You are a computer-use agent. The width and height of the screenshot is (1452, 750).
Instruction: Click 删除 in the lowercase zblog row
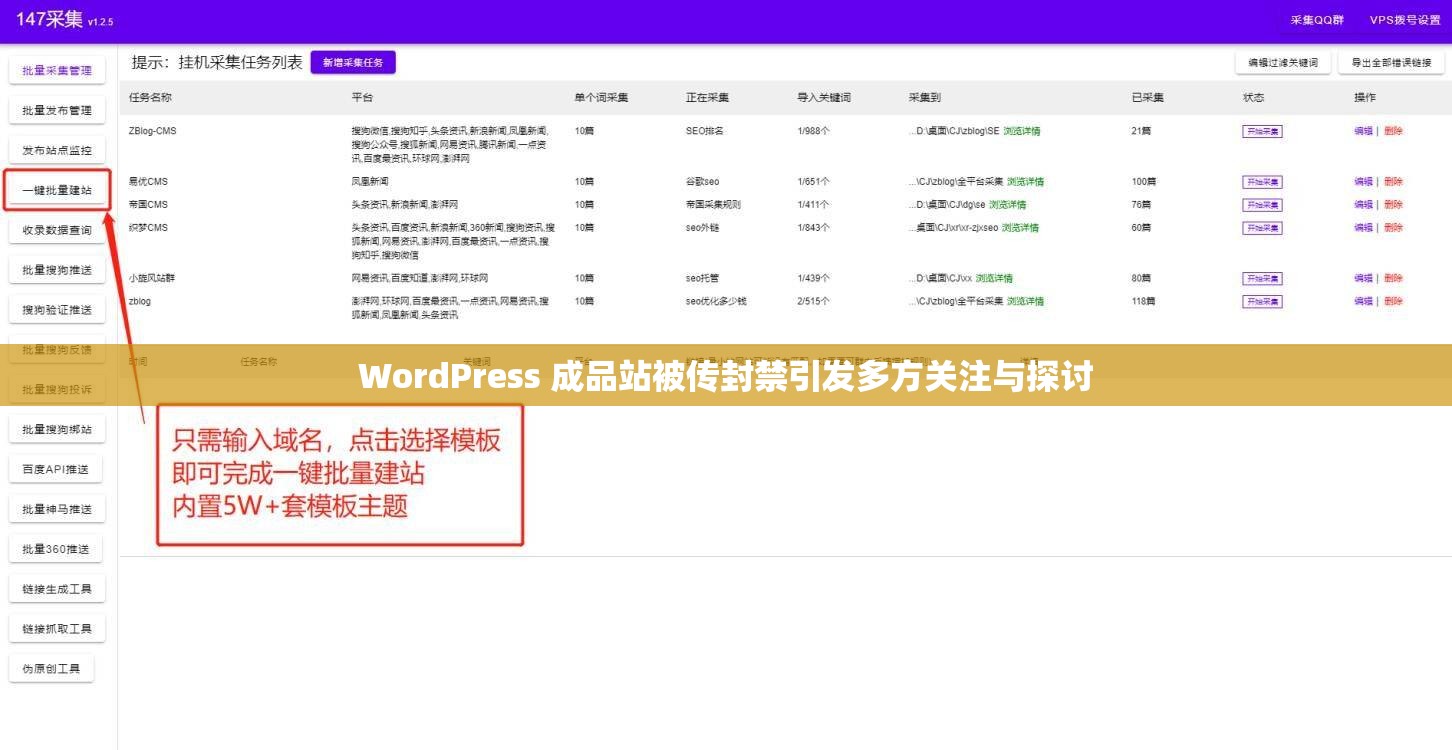[1393, 301]
